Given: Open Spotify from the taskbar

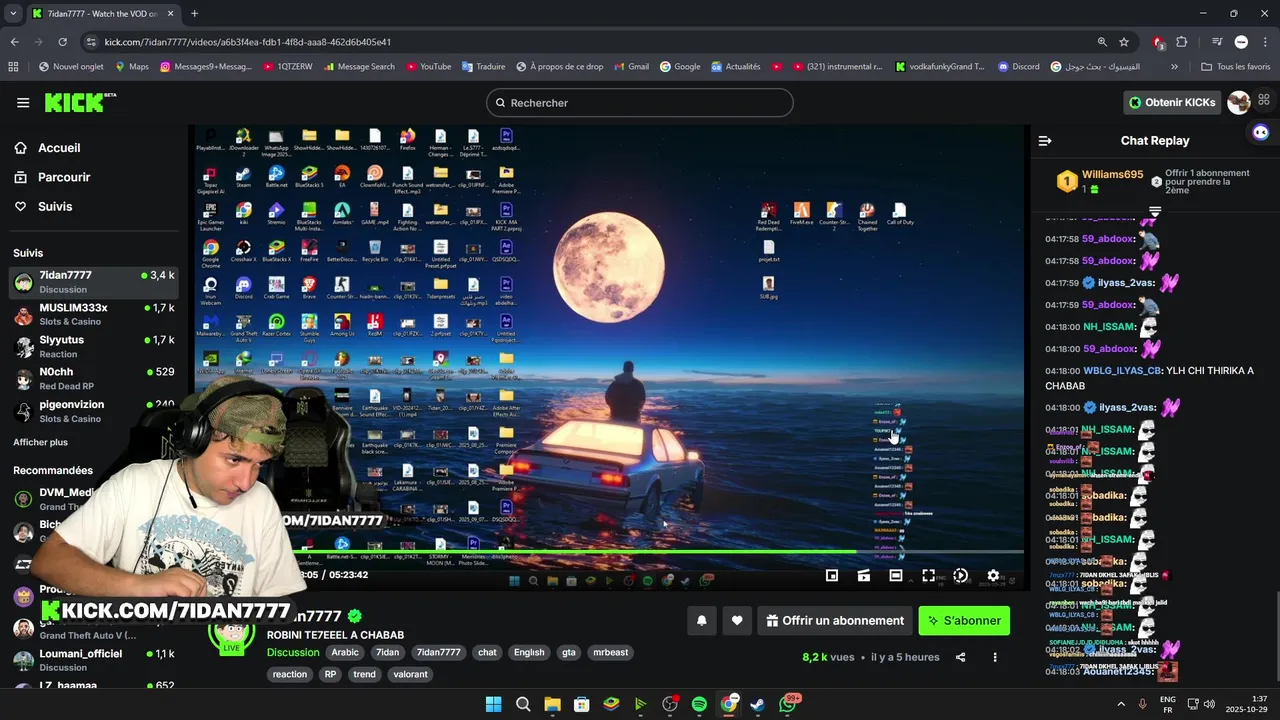Looking at the screenshot, I should point(699,704).
